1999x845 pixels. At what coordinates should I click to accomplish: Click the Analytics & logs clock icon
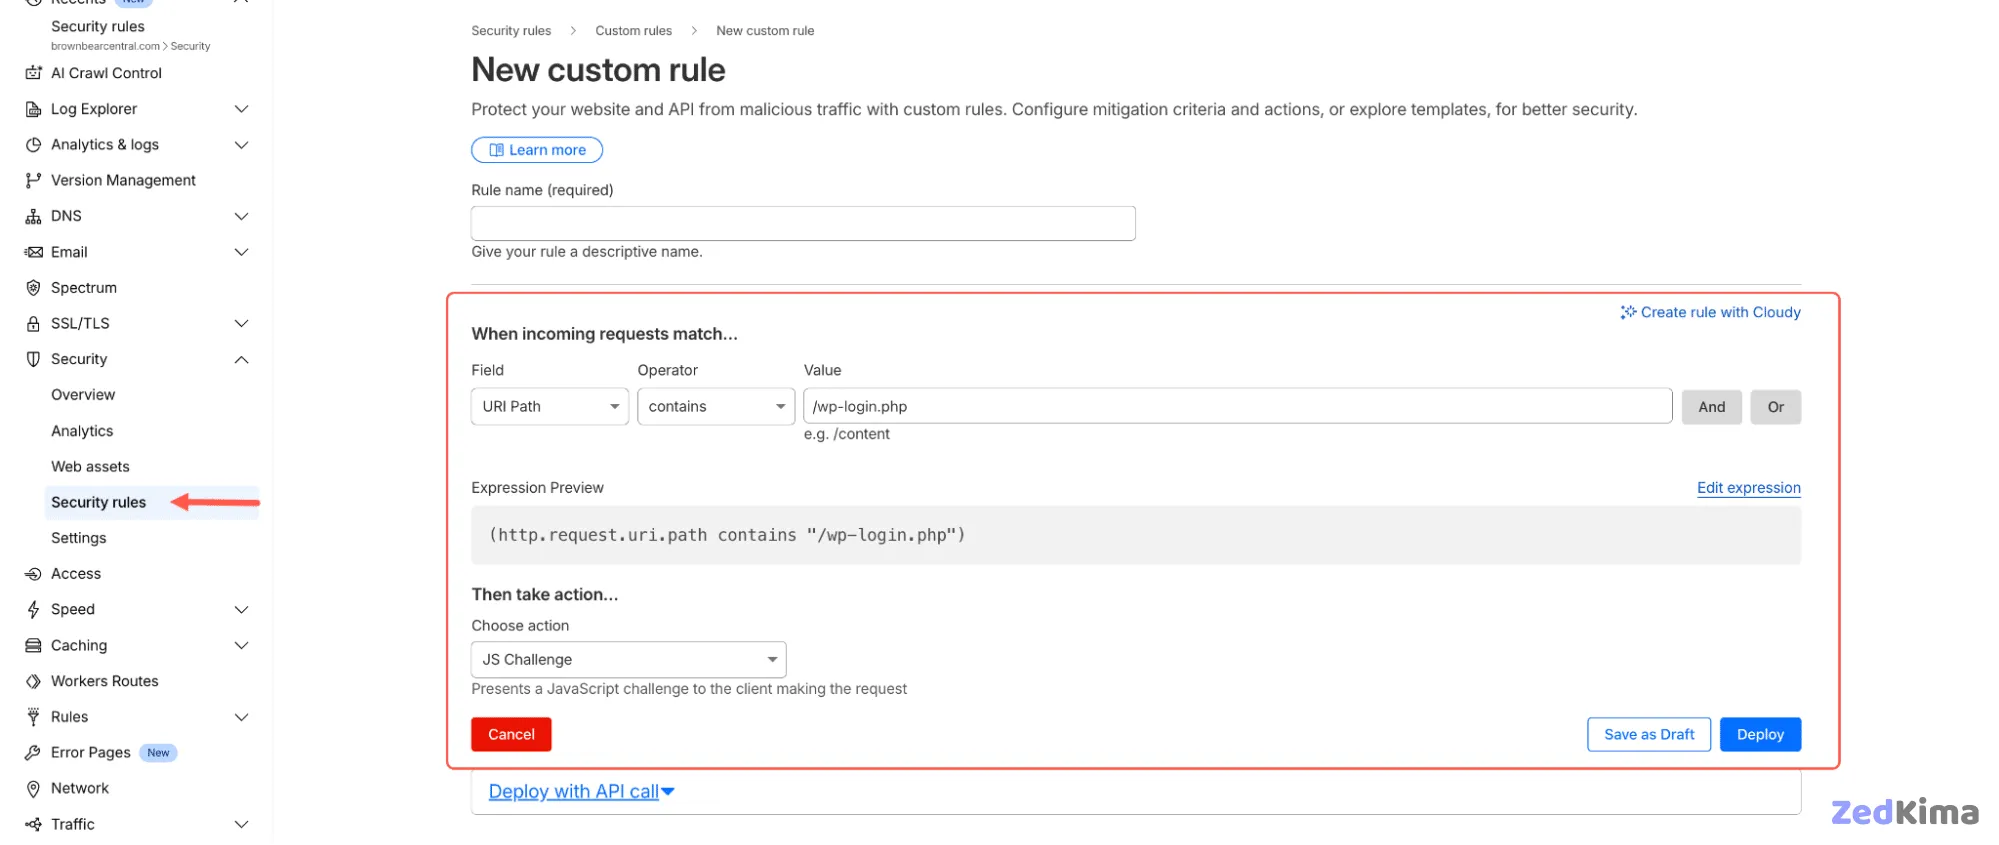point(33,145)
